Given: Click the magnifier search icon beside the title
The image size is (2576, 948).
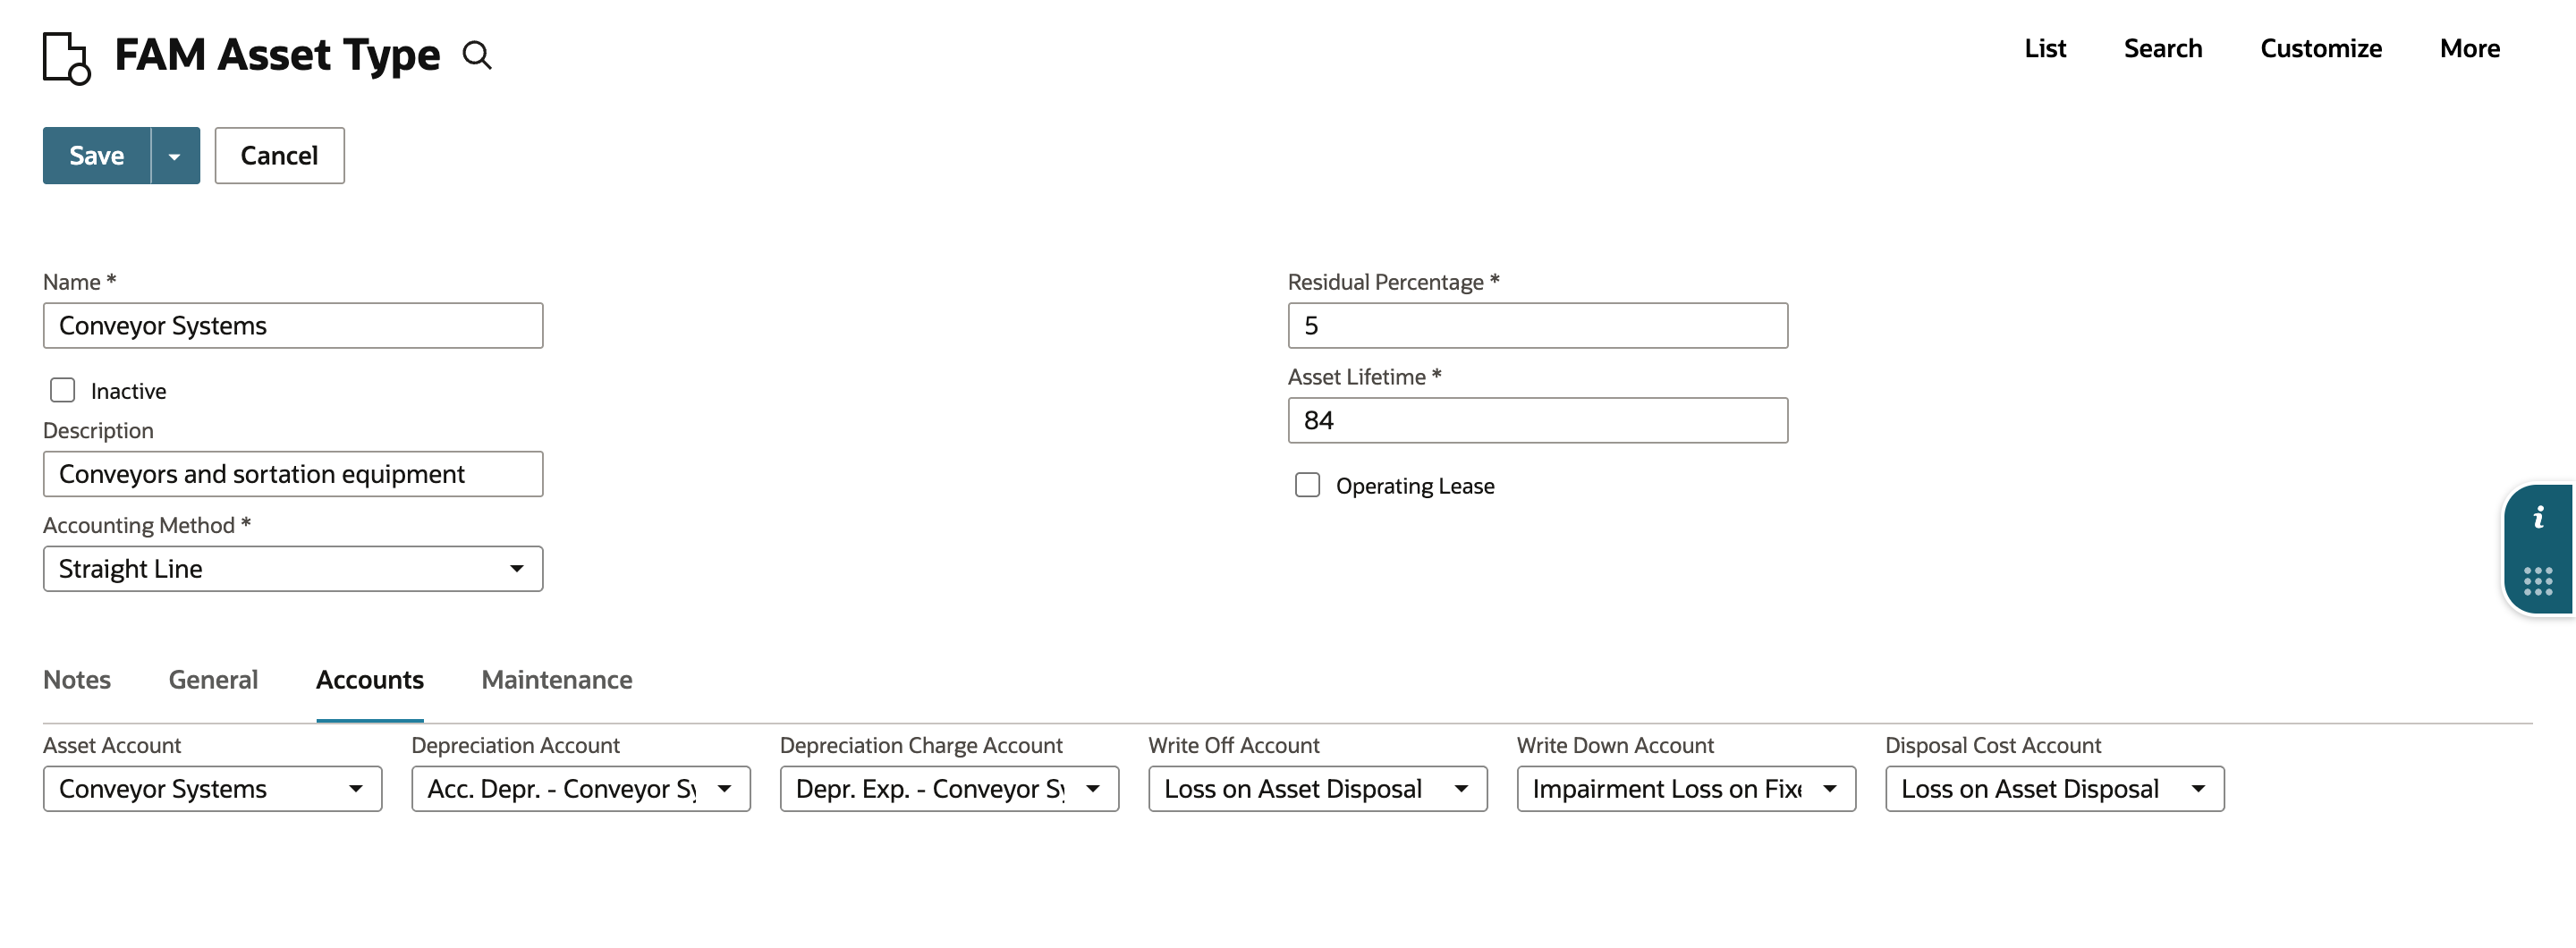Looking at the screenshot, I should coord(477,55).
